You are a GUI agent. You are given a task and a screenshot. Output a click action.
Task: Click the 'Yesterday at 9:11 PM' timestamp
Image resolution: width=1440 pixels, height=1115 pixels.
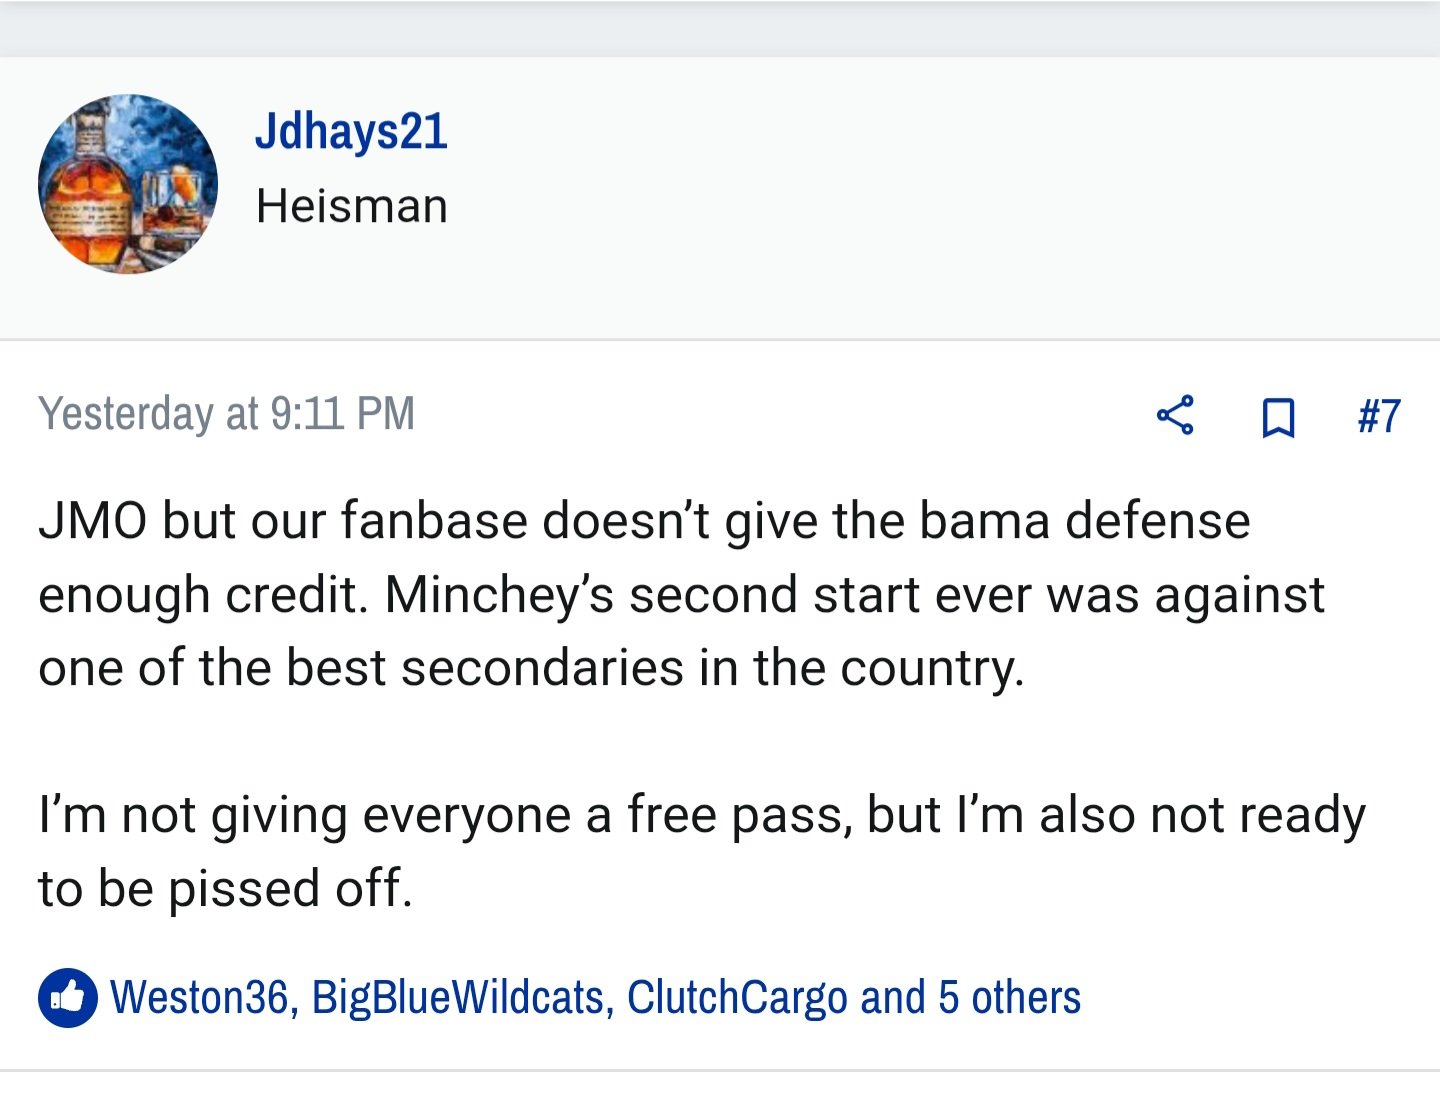click(226, 414)
